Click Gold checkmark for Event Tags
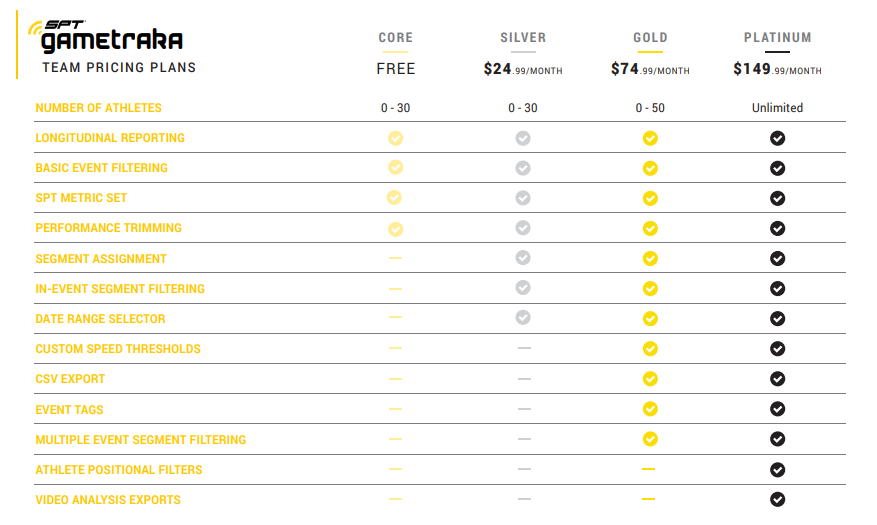This screenshot has height=525, width=877. 650,409
